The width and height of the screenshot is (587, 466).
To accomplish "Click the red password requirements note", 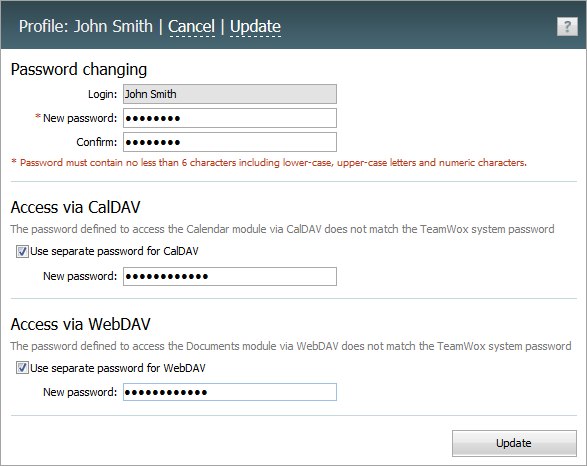I will point(269,163).
